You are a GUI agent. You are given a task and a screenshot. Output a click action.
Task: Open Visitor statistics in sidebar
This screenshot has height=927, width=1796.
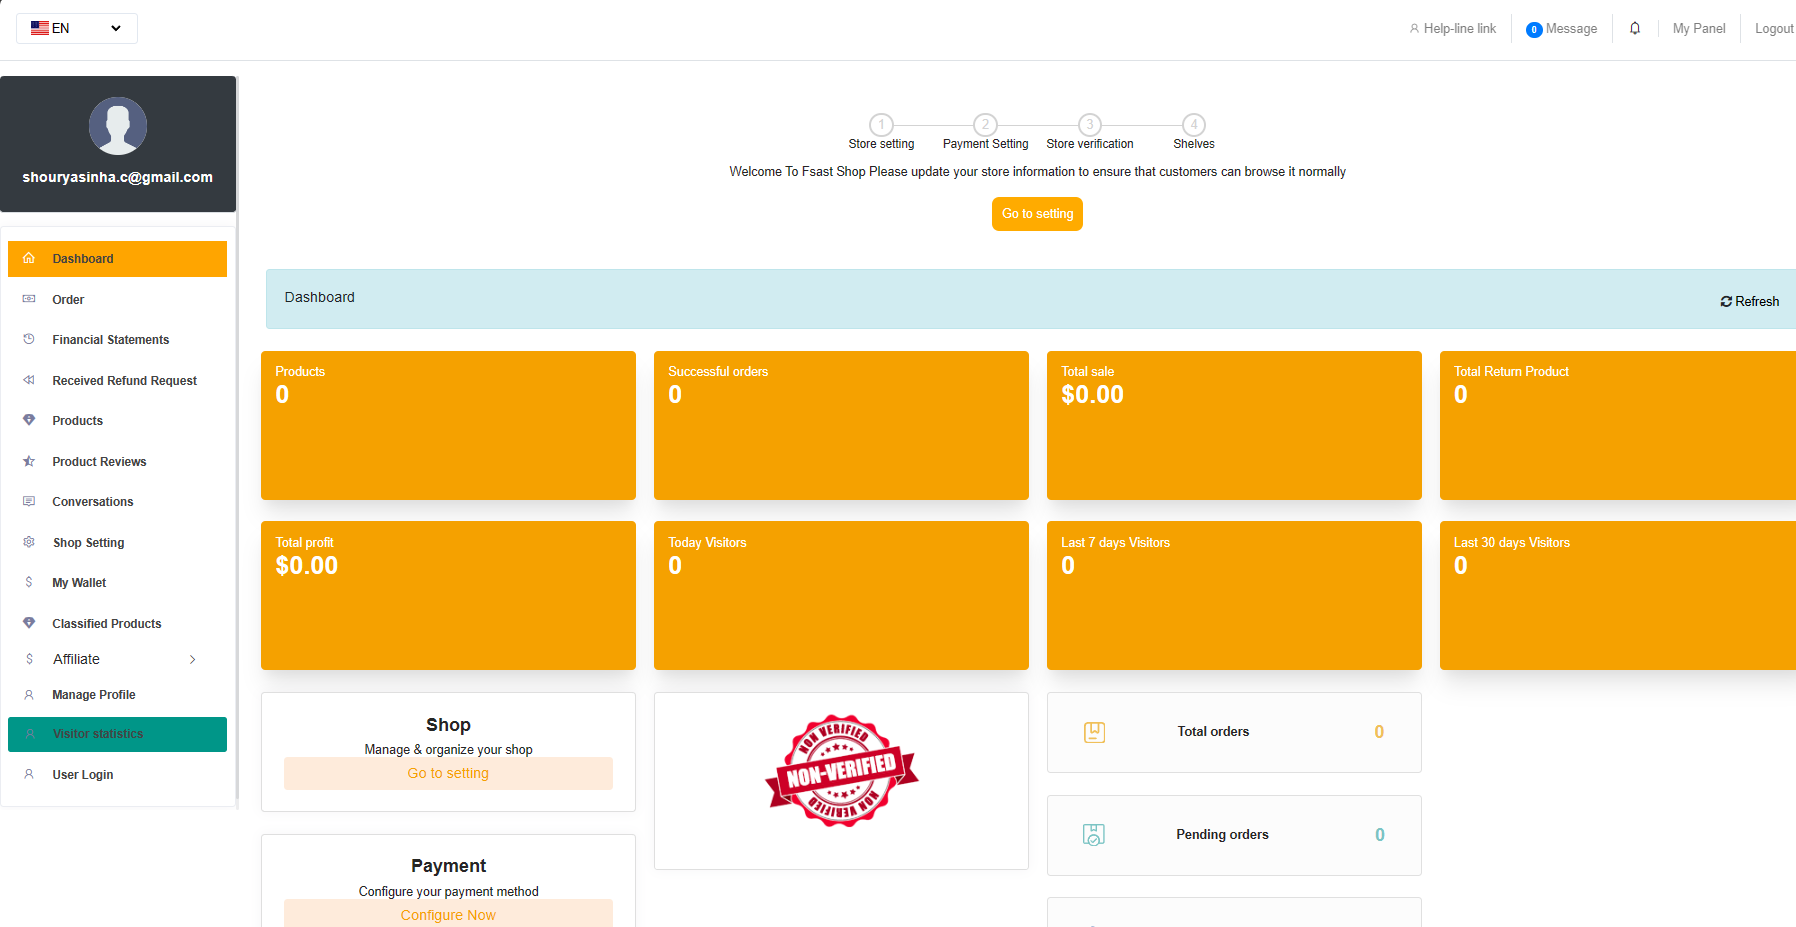coord(98,734)
